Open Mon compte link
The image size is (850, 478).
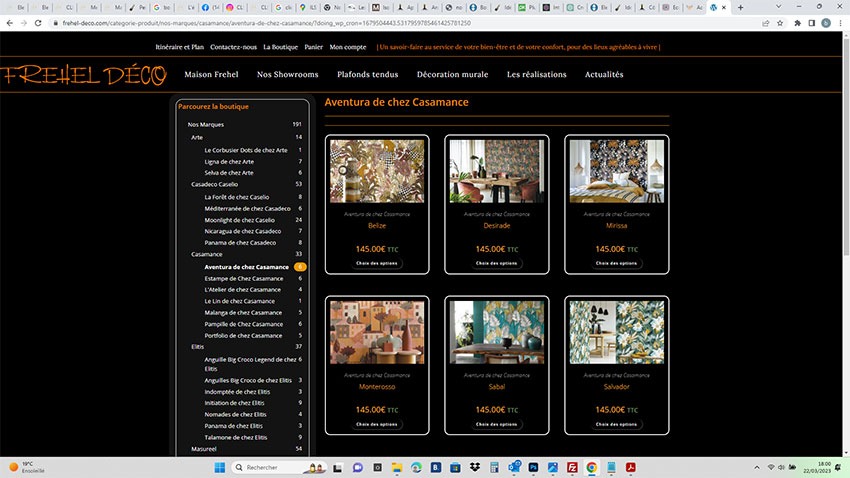pos(348,47)
